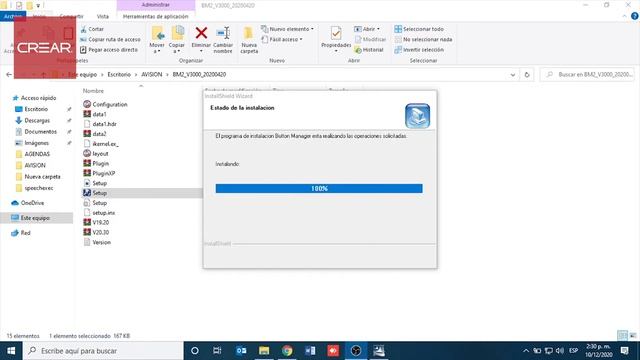Go to AVISION in the breadcrumb

(x=151, y=75)
